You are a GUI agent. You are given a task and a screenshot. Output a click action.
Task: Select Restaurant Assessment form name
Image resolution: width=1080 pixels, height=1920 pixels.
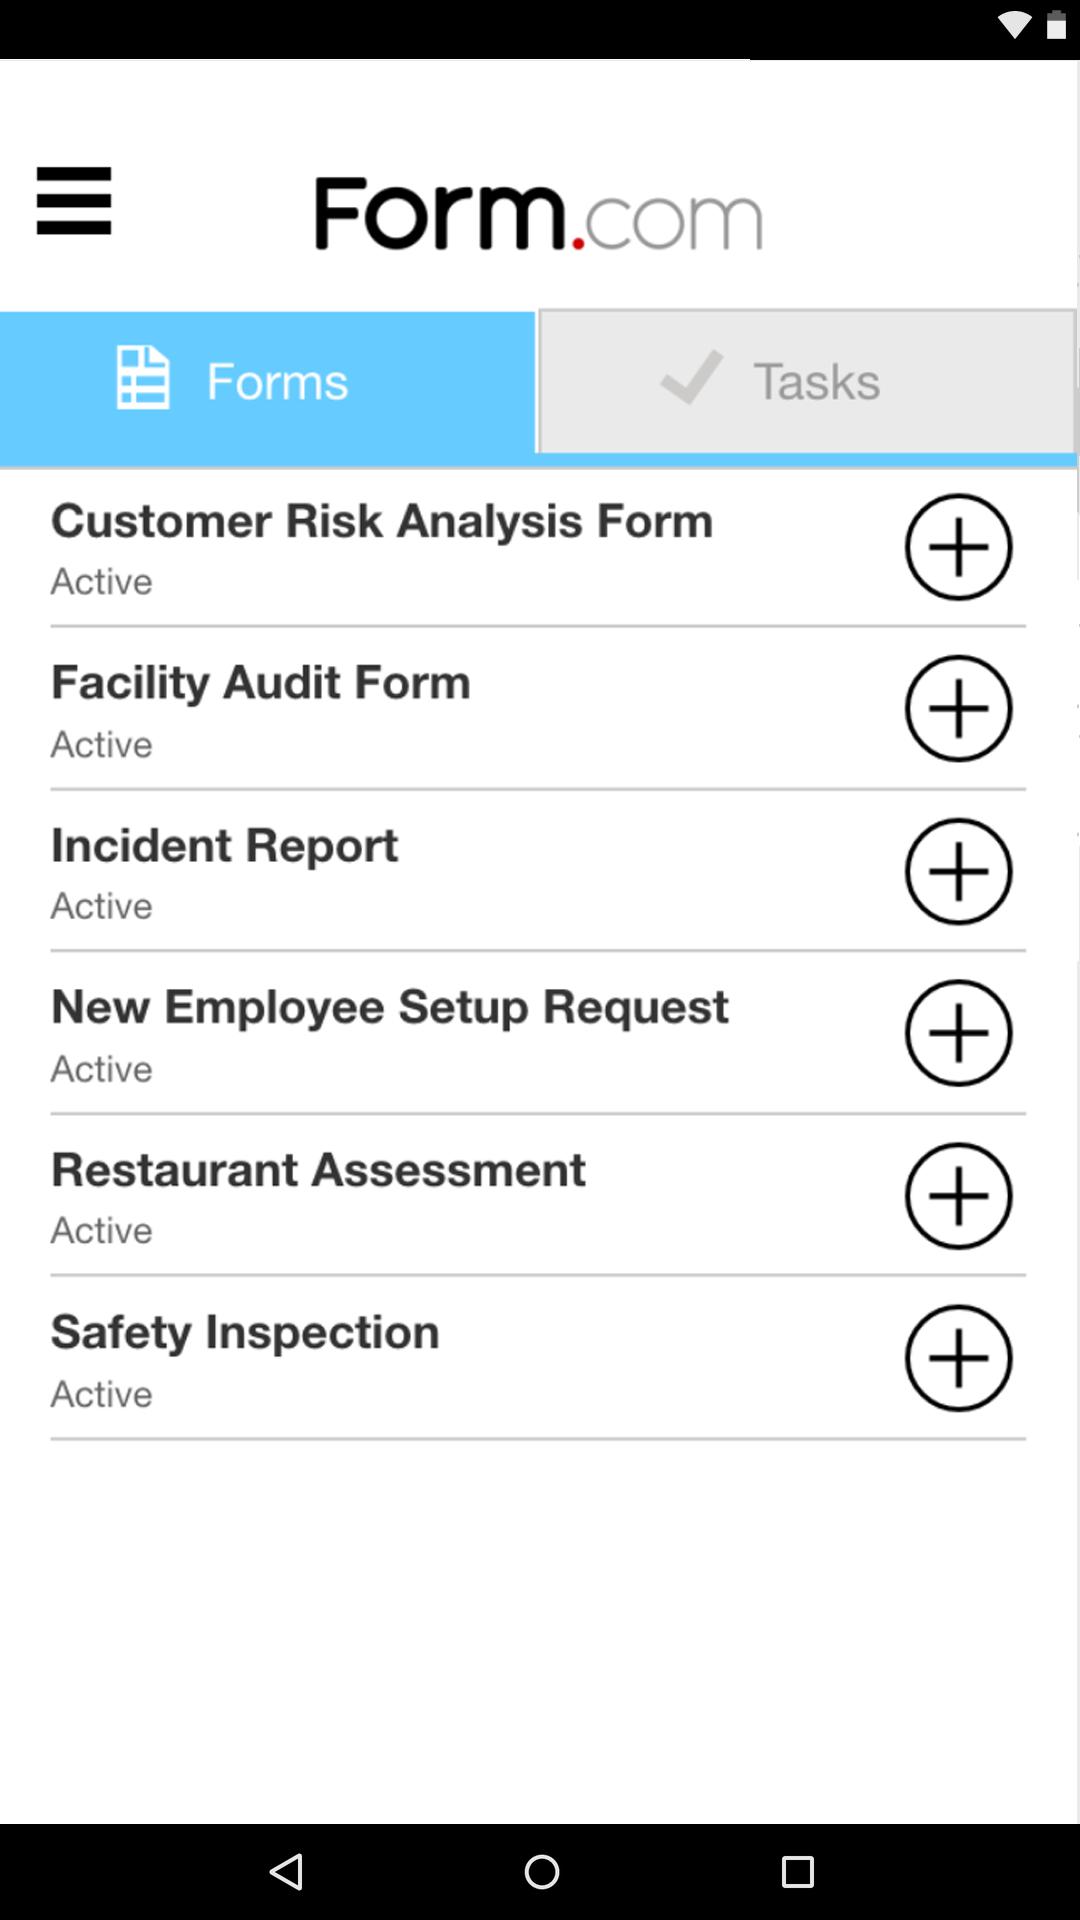(318, 1170)
